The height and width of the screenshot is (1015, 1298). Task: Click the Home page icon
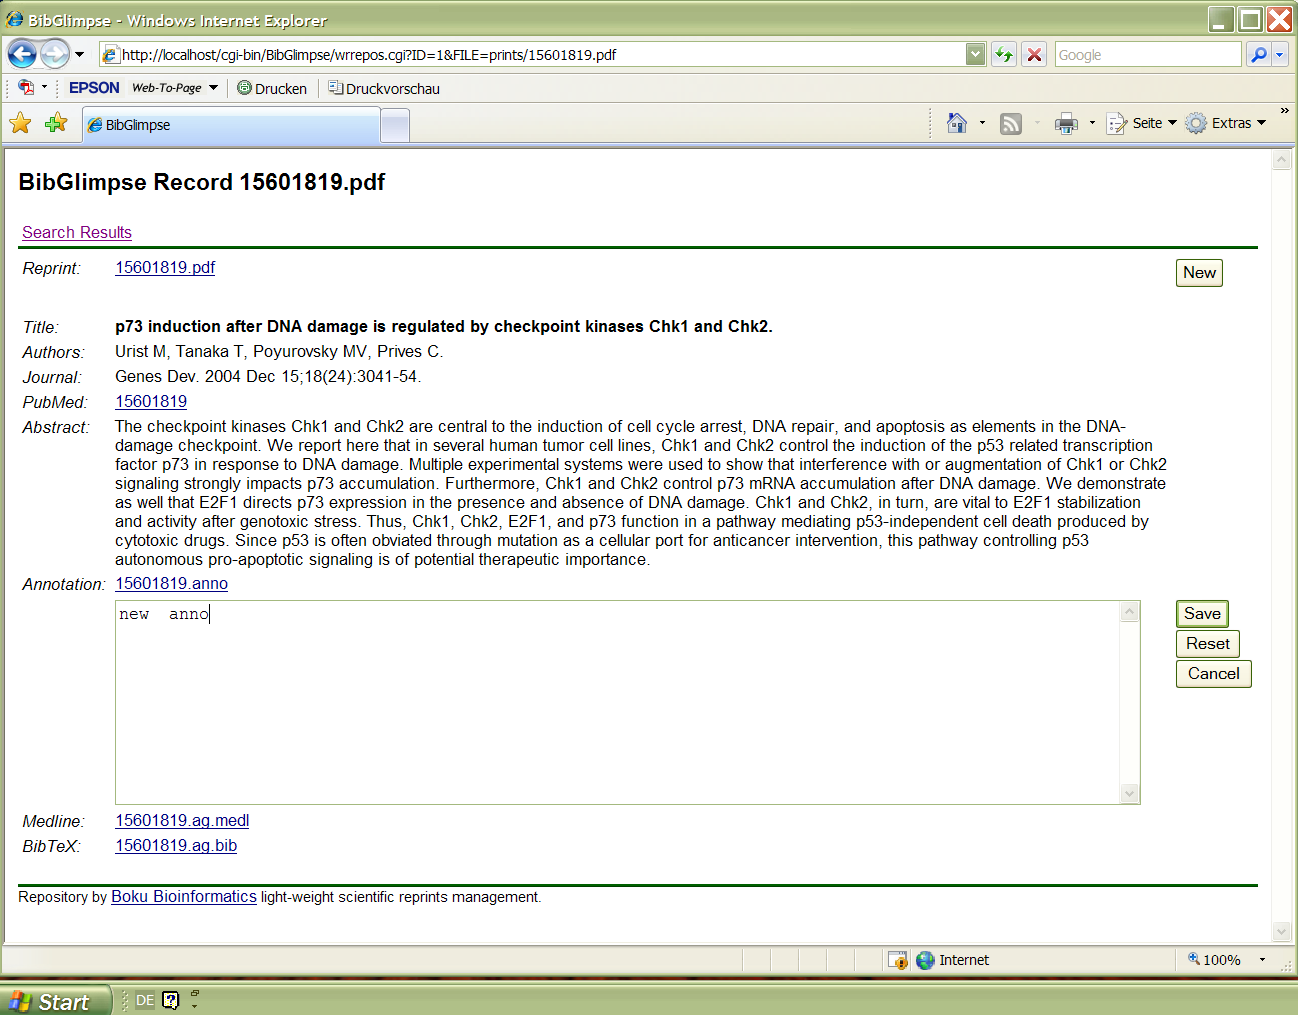pyautogui.click(x=957, y=123)
